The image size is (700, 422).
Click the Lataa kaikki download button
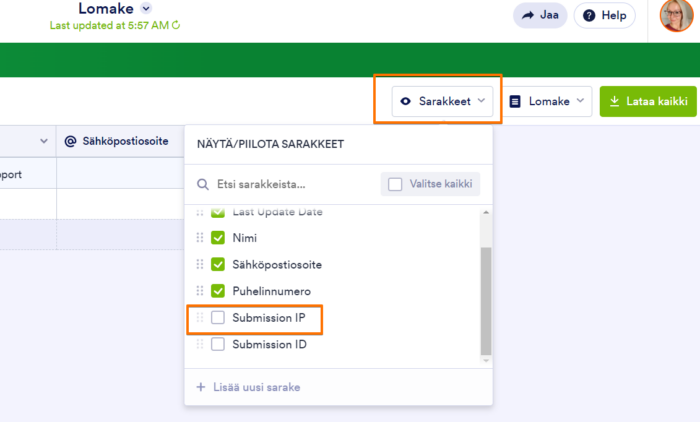pyautogui.click(x=648, y=101)
